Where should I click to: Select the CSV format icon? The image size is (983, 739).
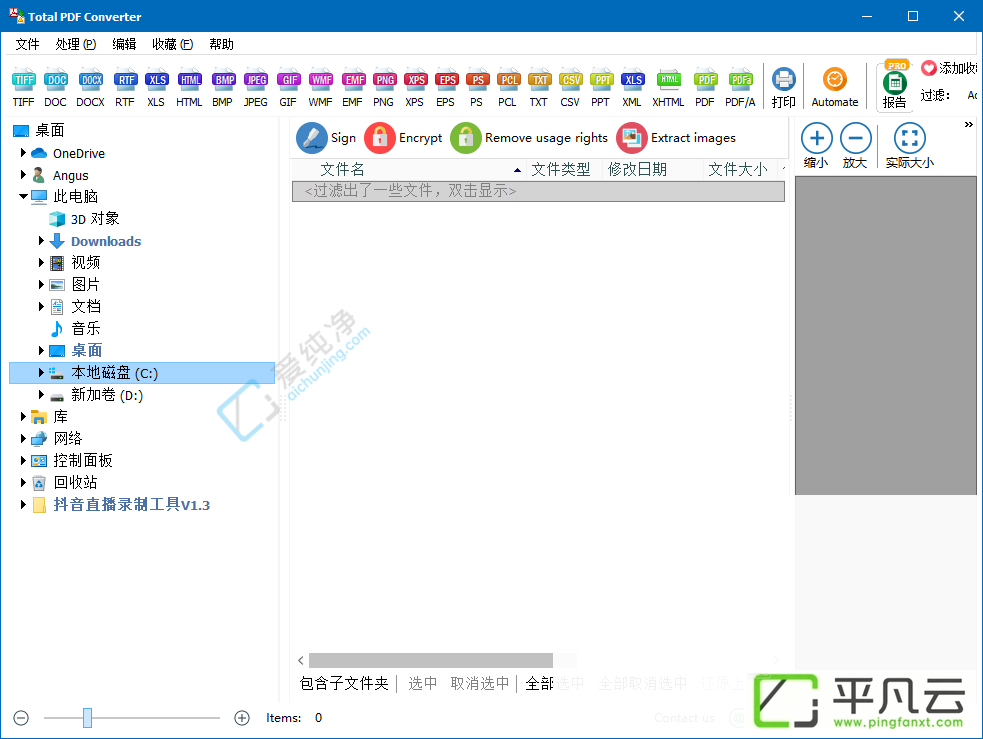tap(570, 88)
